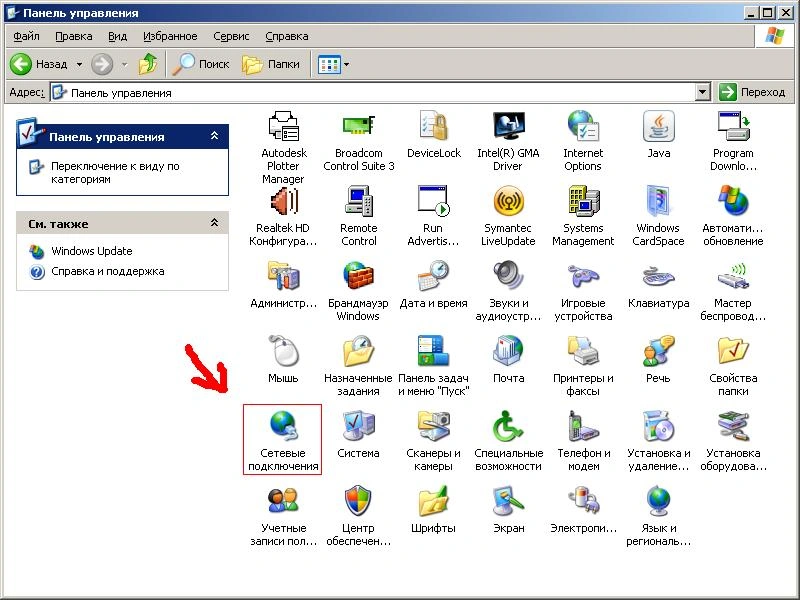Open Специальные возможности accessibility icon
The image size is (800, 600).
508,426
